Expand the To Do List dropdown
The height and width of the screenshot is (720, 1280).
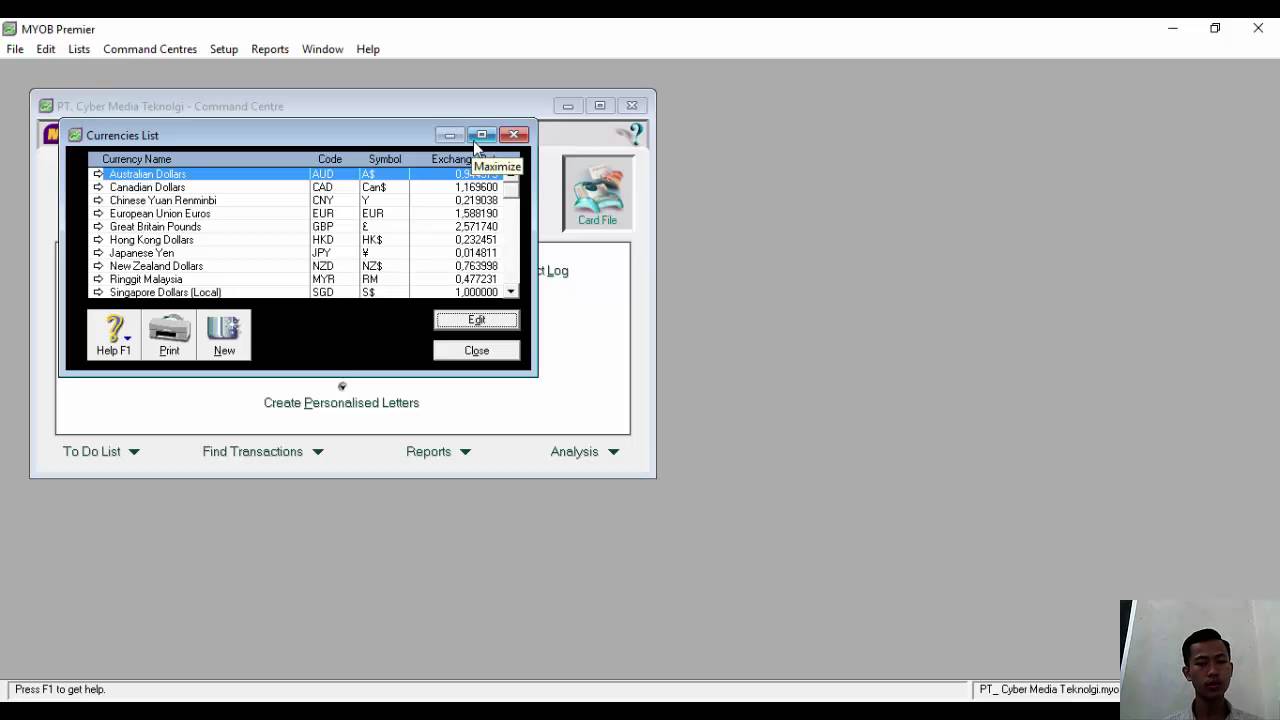coord(134,452)
